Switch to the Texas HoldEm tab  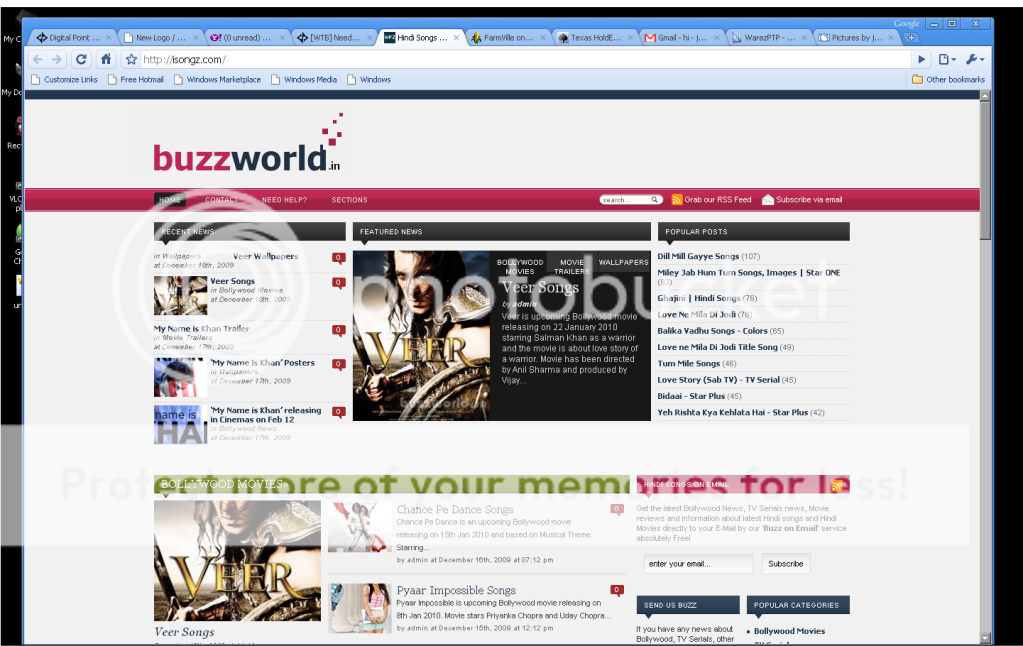594,38
